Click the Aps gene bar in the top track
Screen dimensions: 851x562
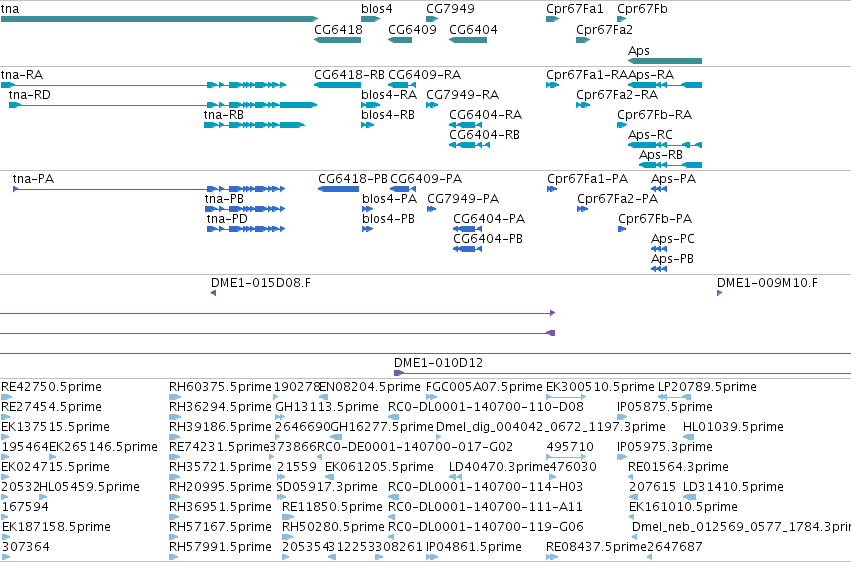pyautogui.click(x=665, y=61)
